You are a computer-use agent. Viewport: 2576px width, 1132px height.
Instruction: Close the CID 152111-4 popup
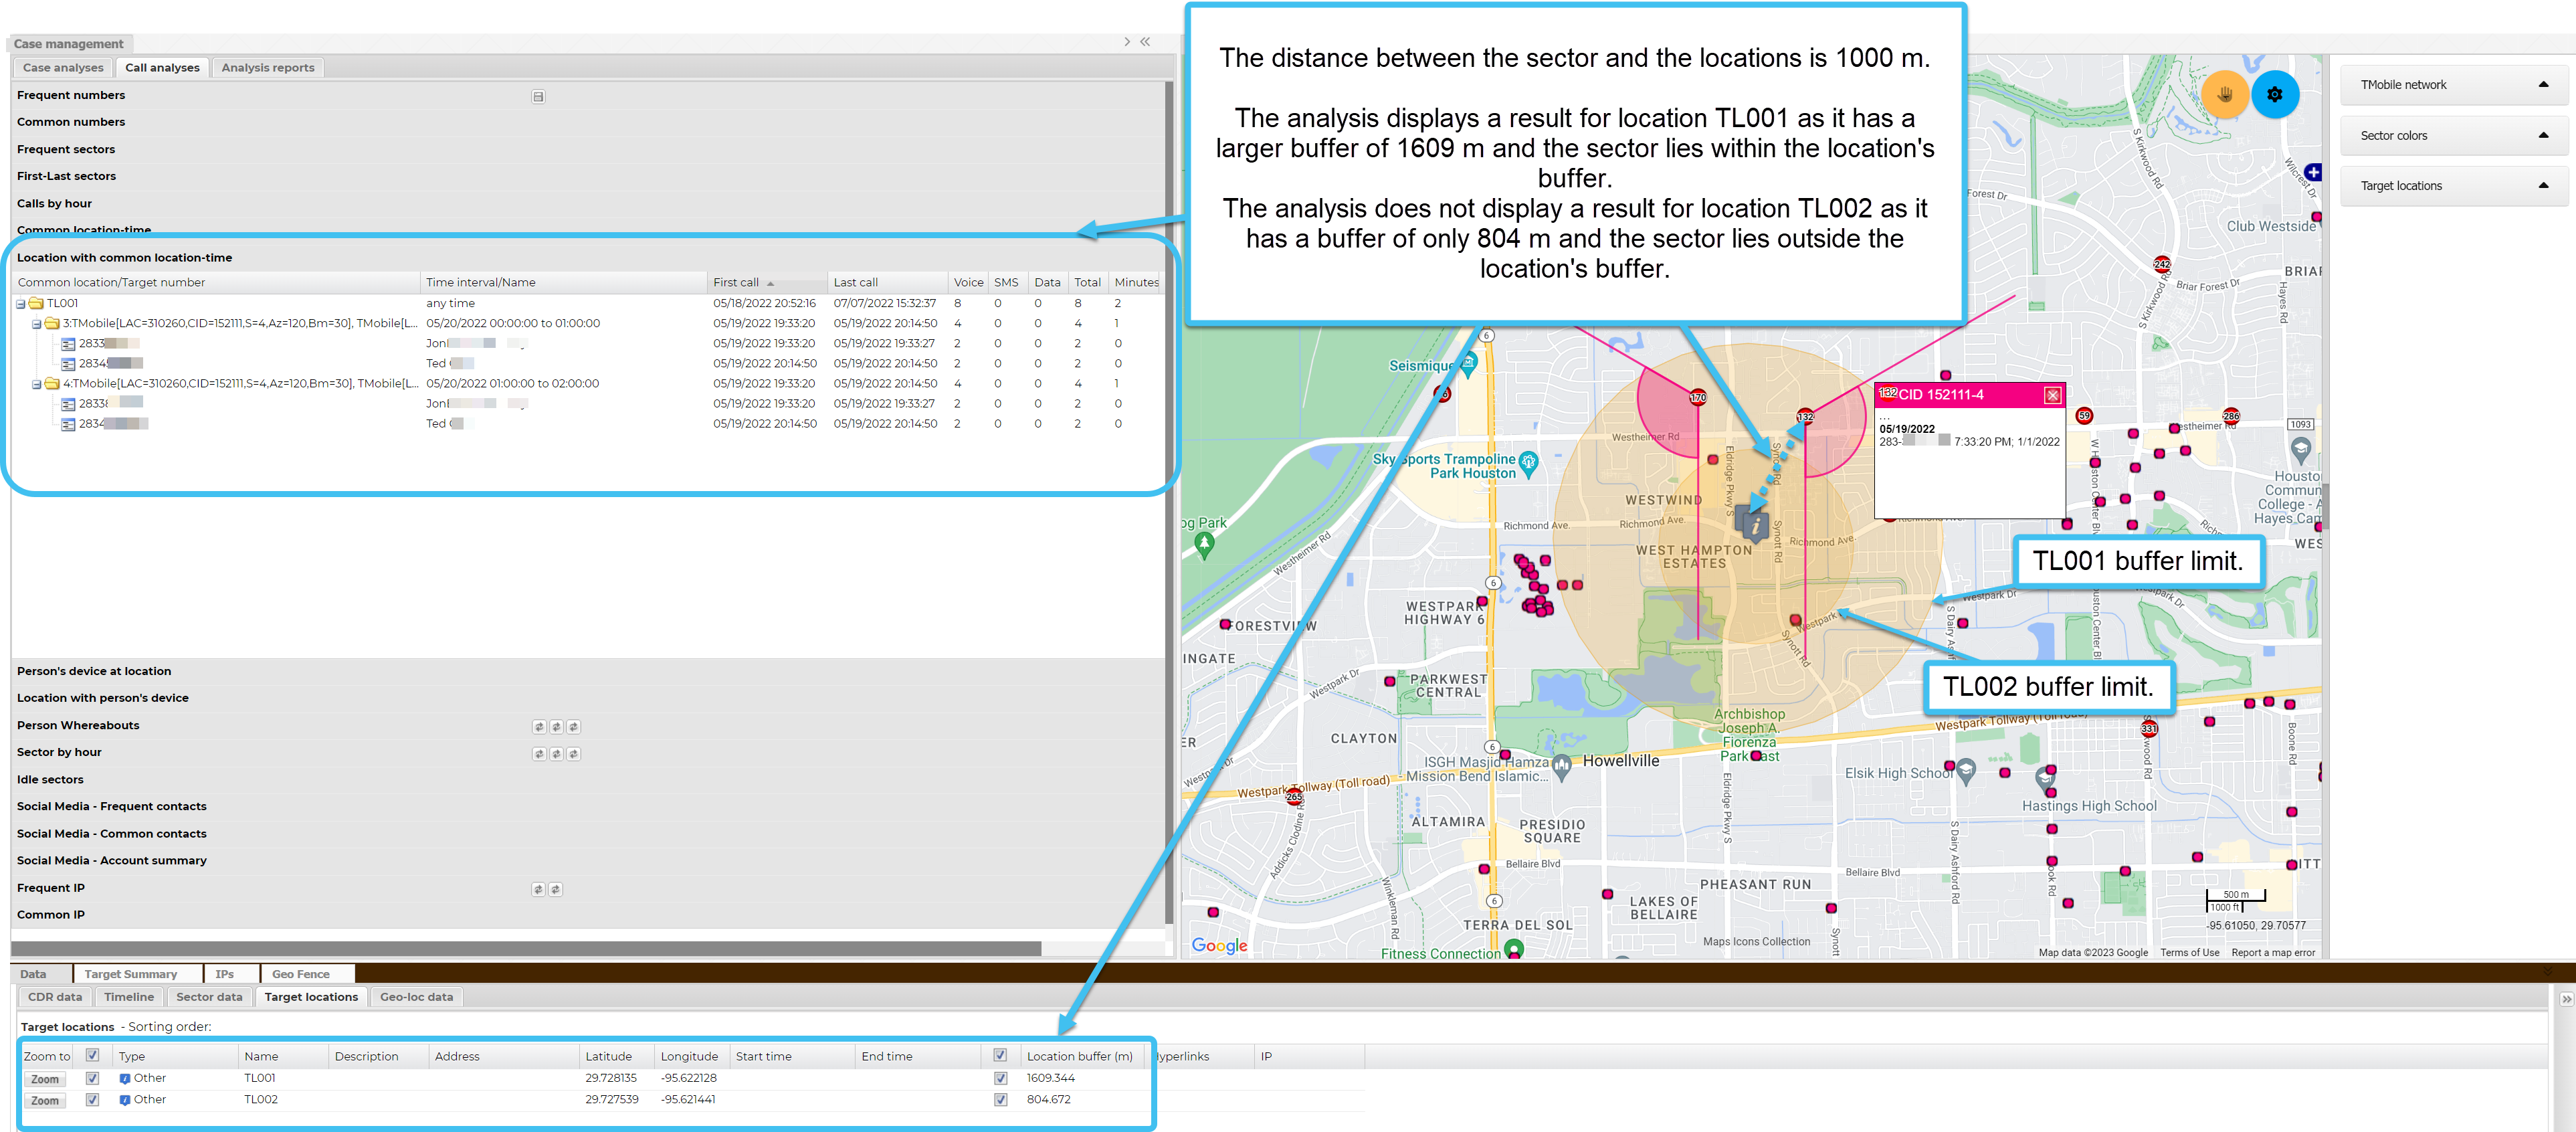click(x=2052, y=395)
